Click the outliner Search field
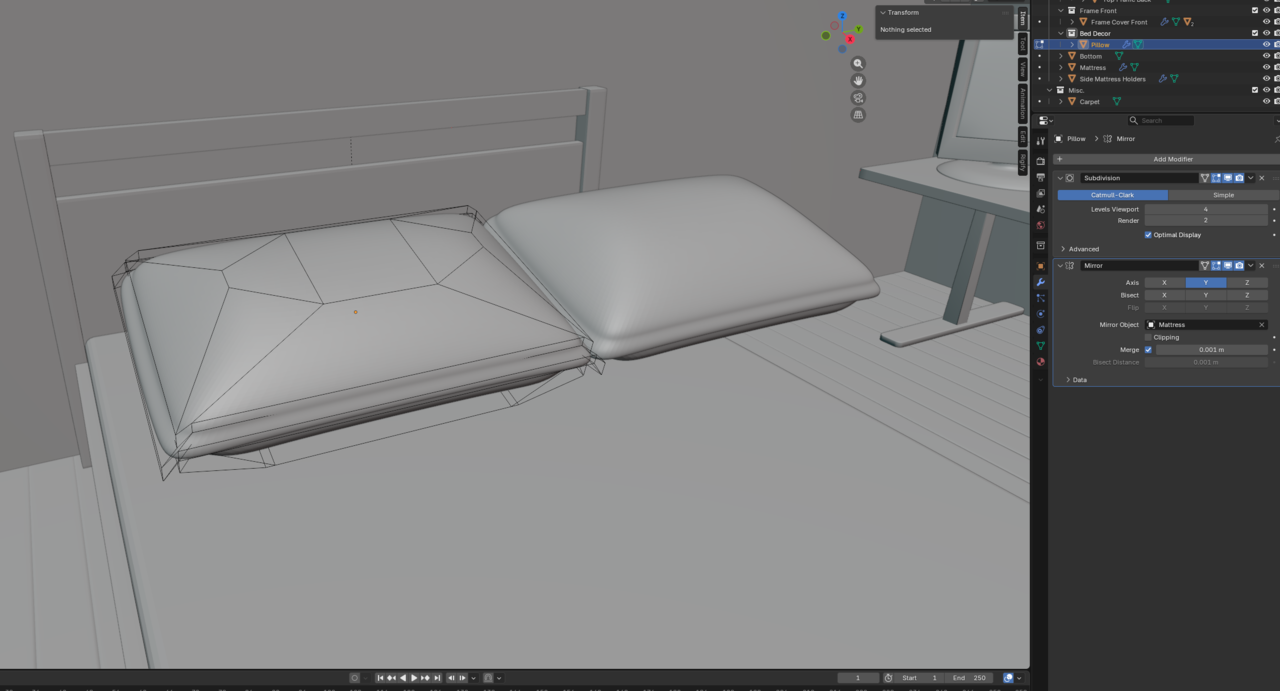The height and width of the screenshot is (691, 1280). tap(1160, 120)
